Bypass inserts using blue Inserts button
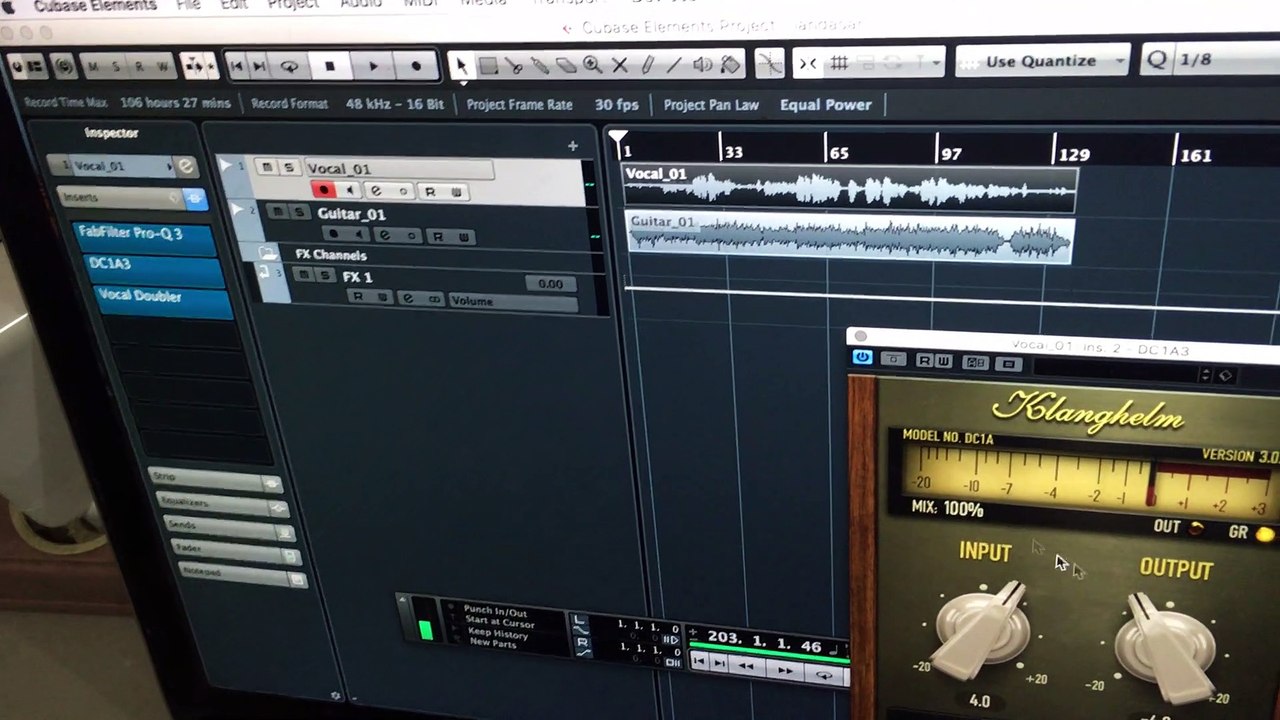This screenshot has width=1280, height=720. [x=195, y=200]
